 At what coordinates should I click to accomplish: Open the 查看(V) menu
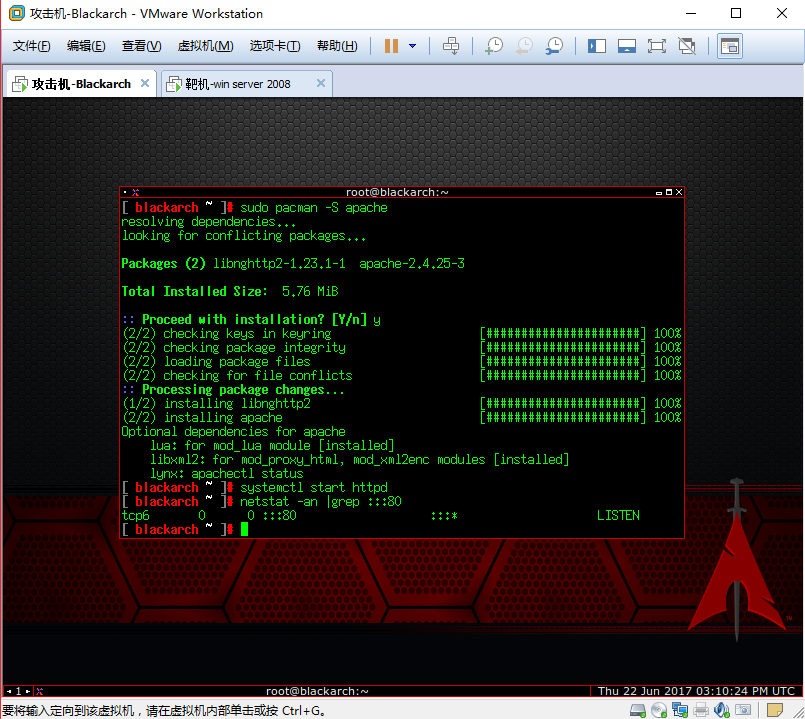(x=141, y=46)
